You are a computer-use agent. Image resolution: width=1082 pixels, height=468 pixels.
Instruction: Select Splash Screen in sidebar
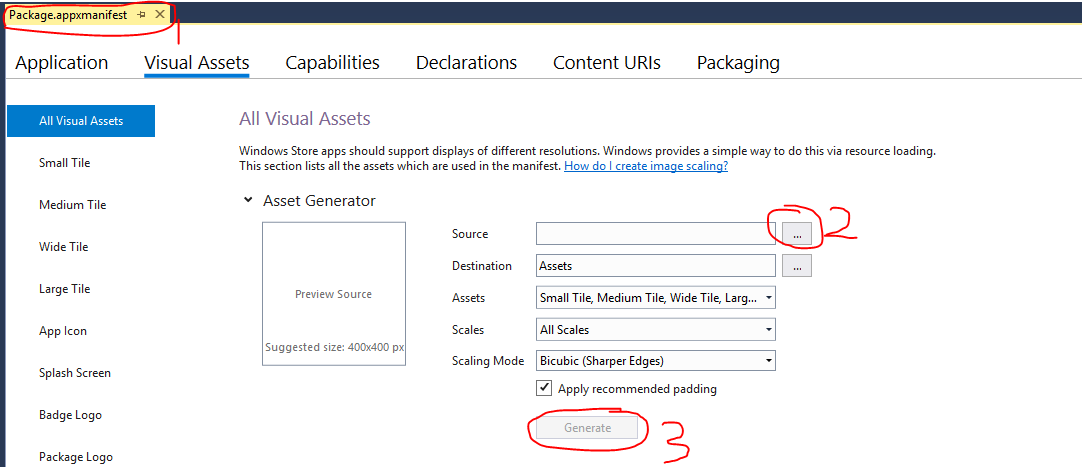click(x=75, y=373)
